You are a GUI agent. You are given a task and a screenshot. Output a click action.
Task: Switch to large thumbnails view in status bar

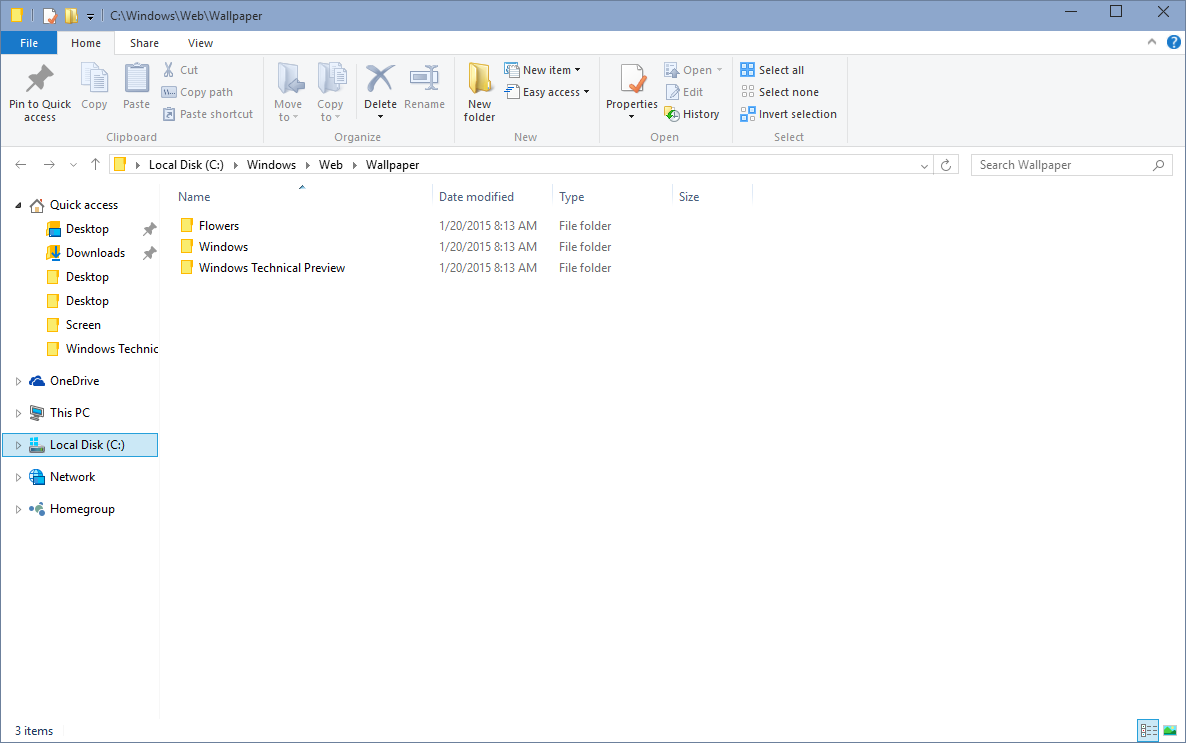pos(1170,731)
